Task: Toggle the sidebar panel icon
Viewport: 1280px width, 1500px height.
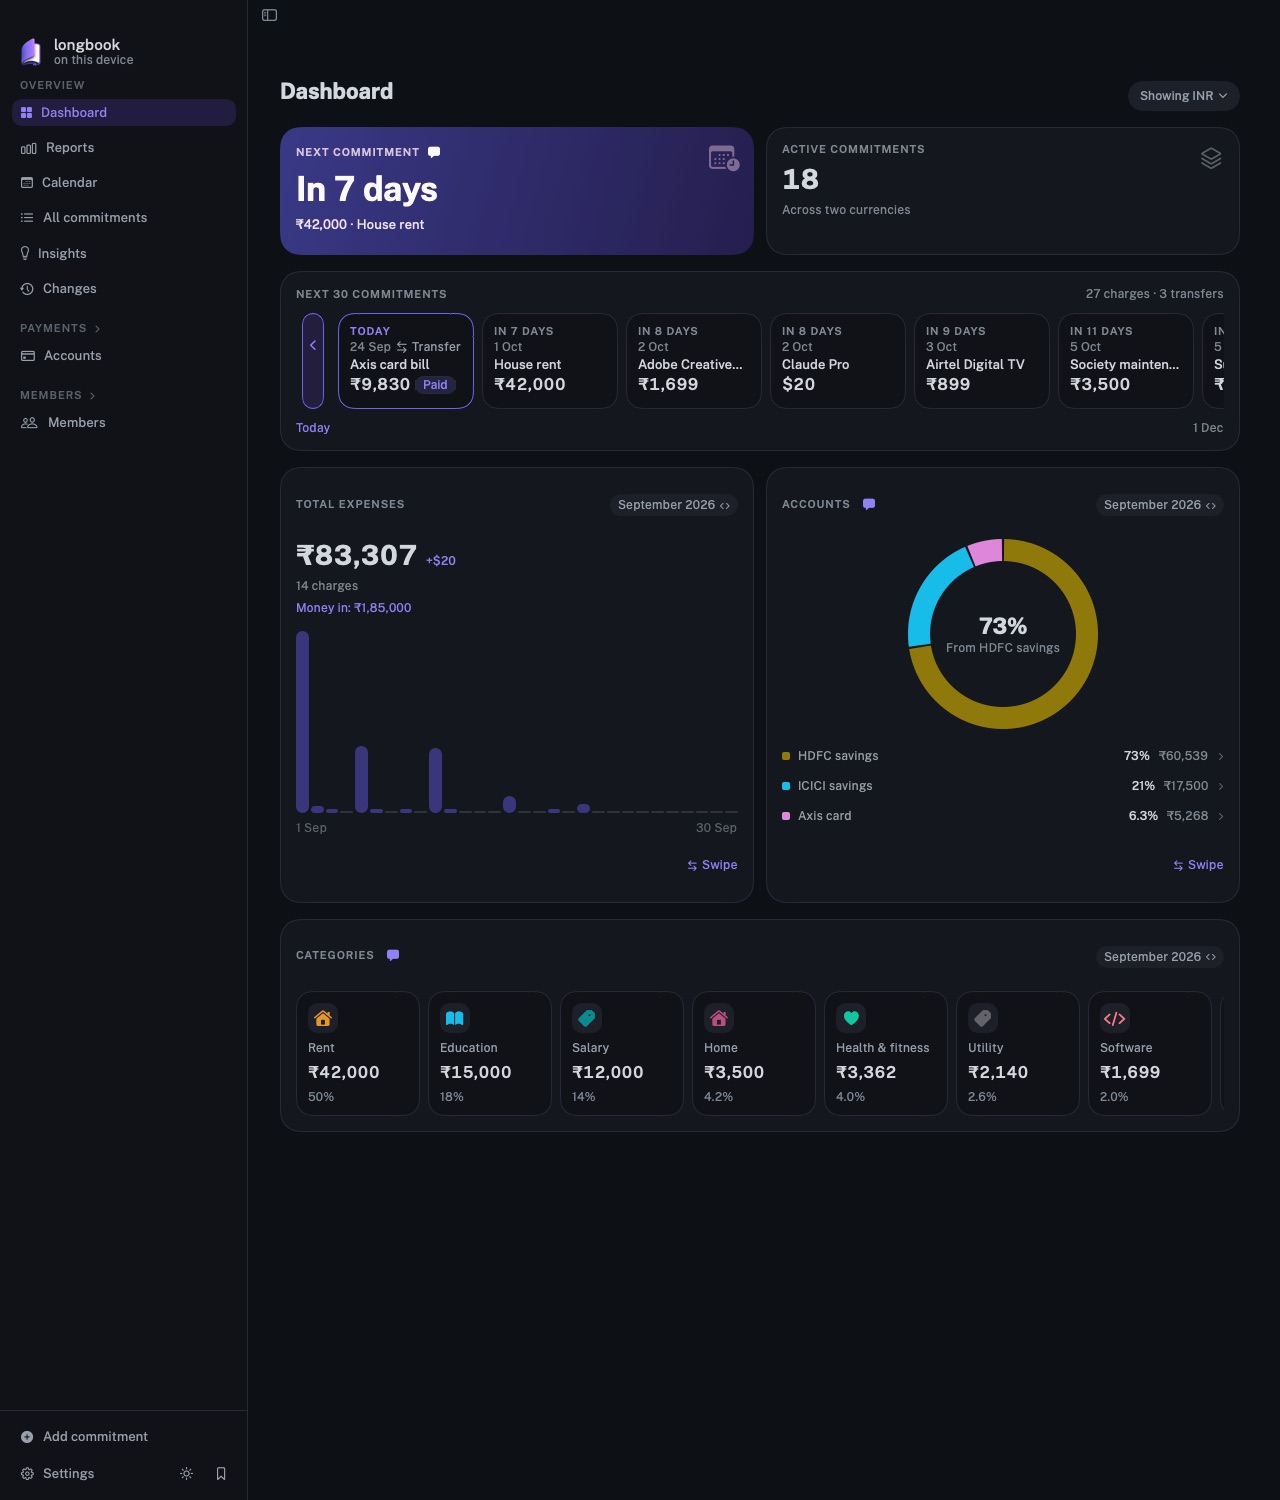Action: [x=269, y=15]
